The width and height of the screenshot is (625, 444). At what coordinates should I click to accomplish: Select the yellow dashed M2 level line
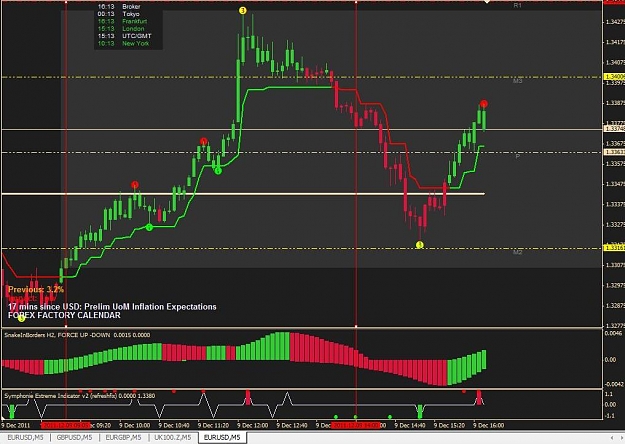(301, 248)
